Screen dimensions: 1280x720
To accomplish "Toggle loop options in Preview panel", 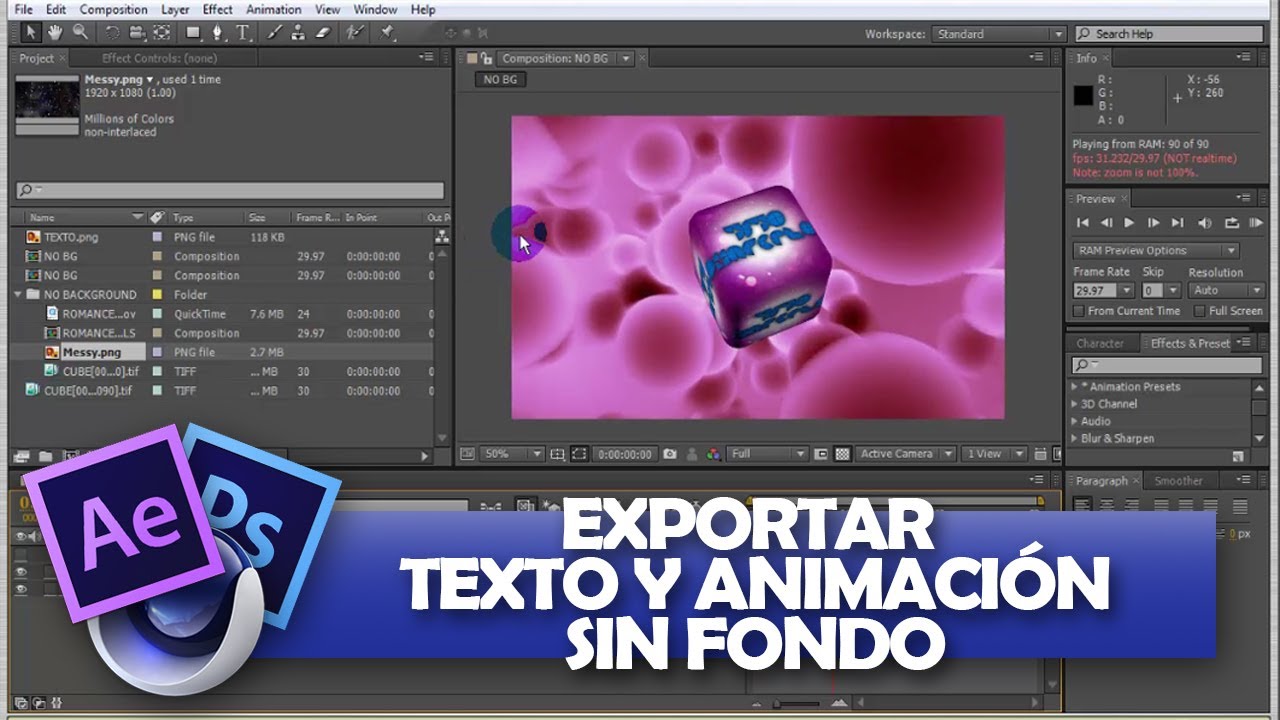I will coord(1231,223).
